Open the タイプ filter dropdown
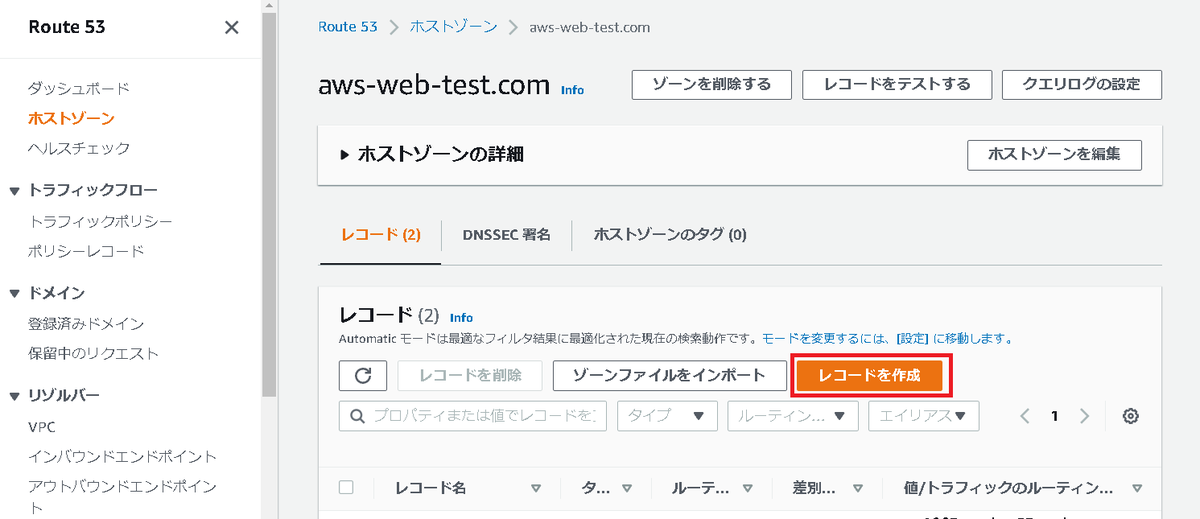 (x=667, y=416)
